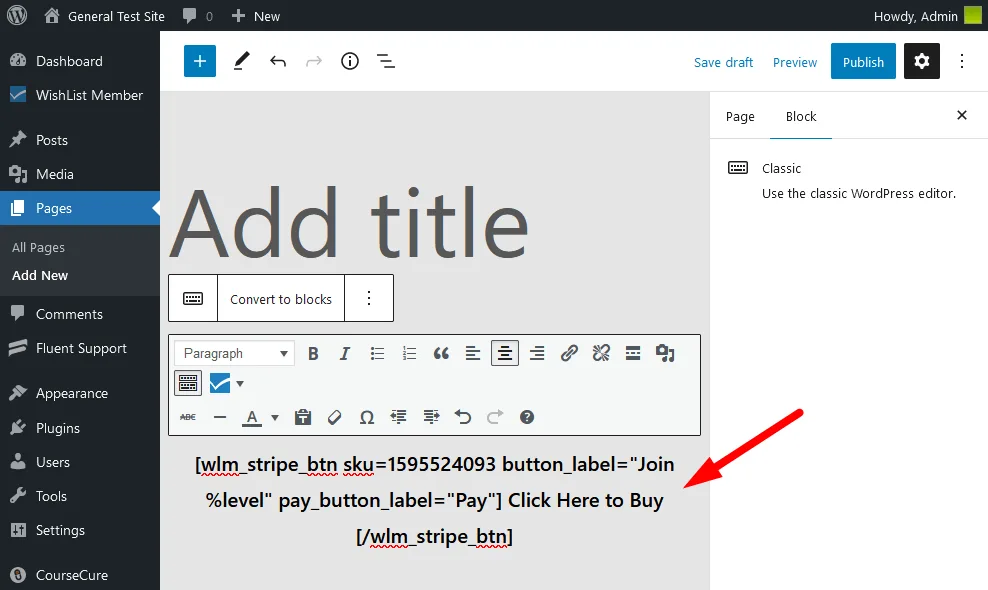Click Convert to blocks

coord(281,299)
